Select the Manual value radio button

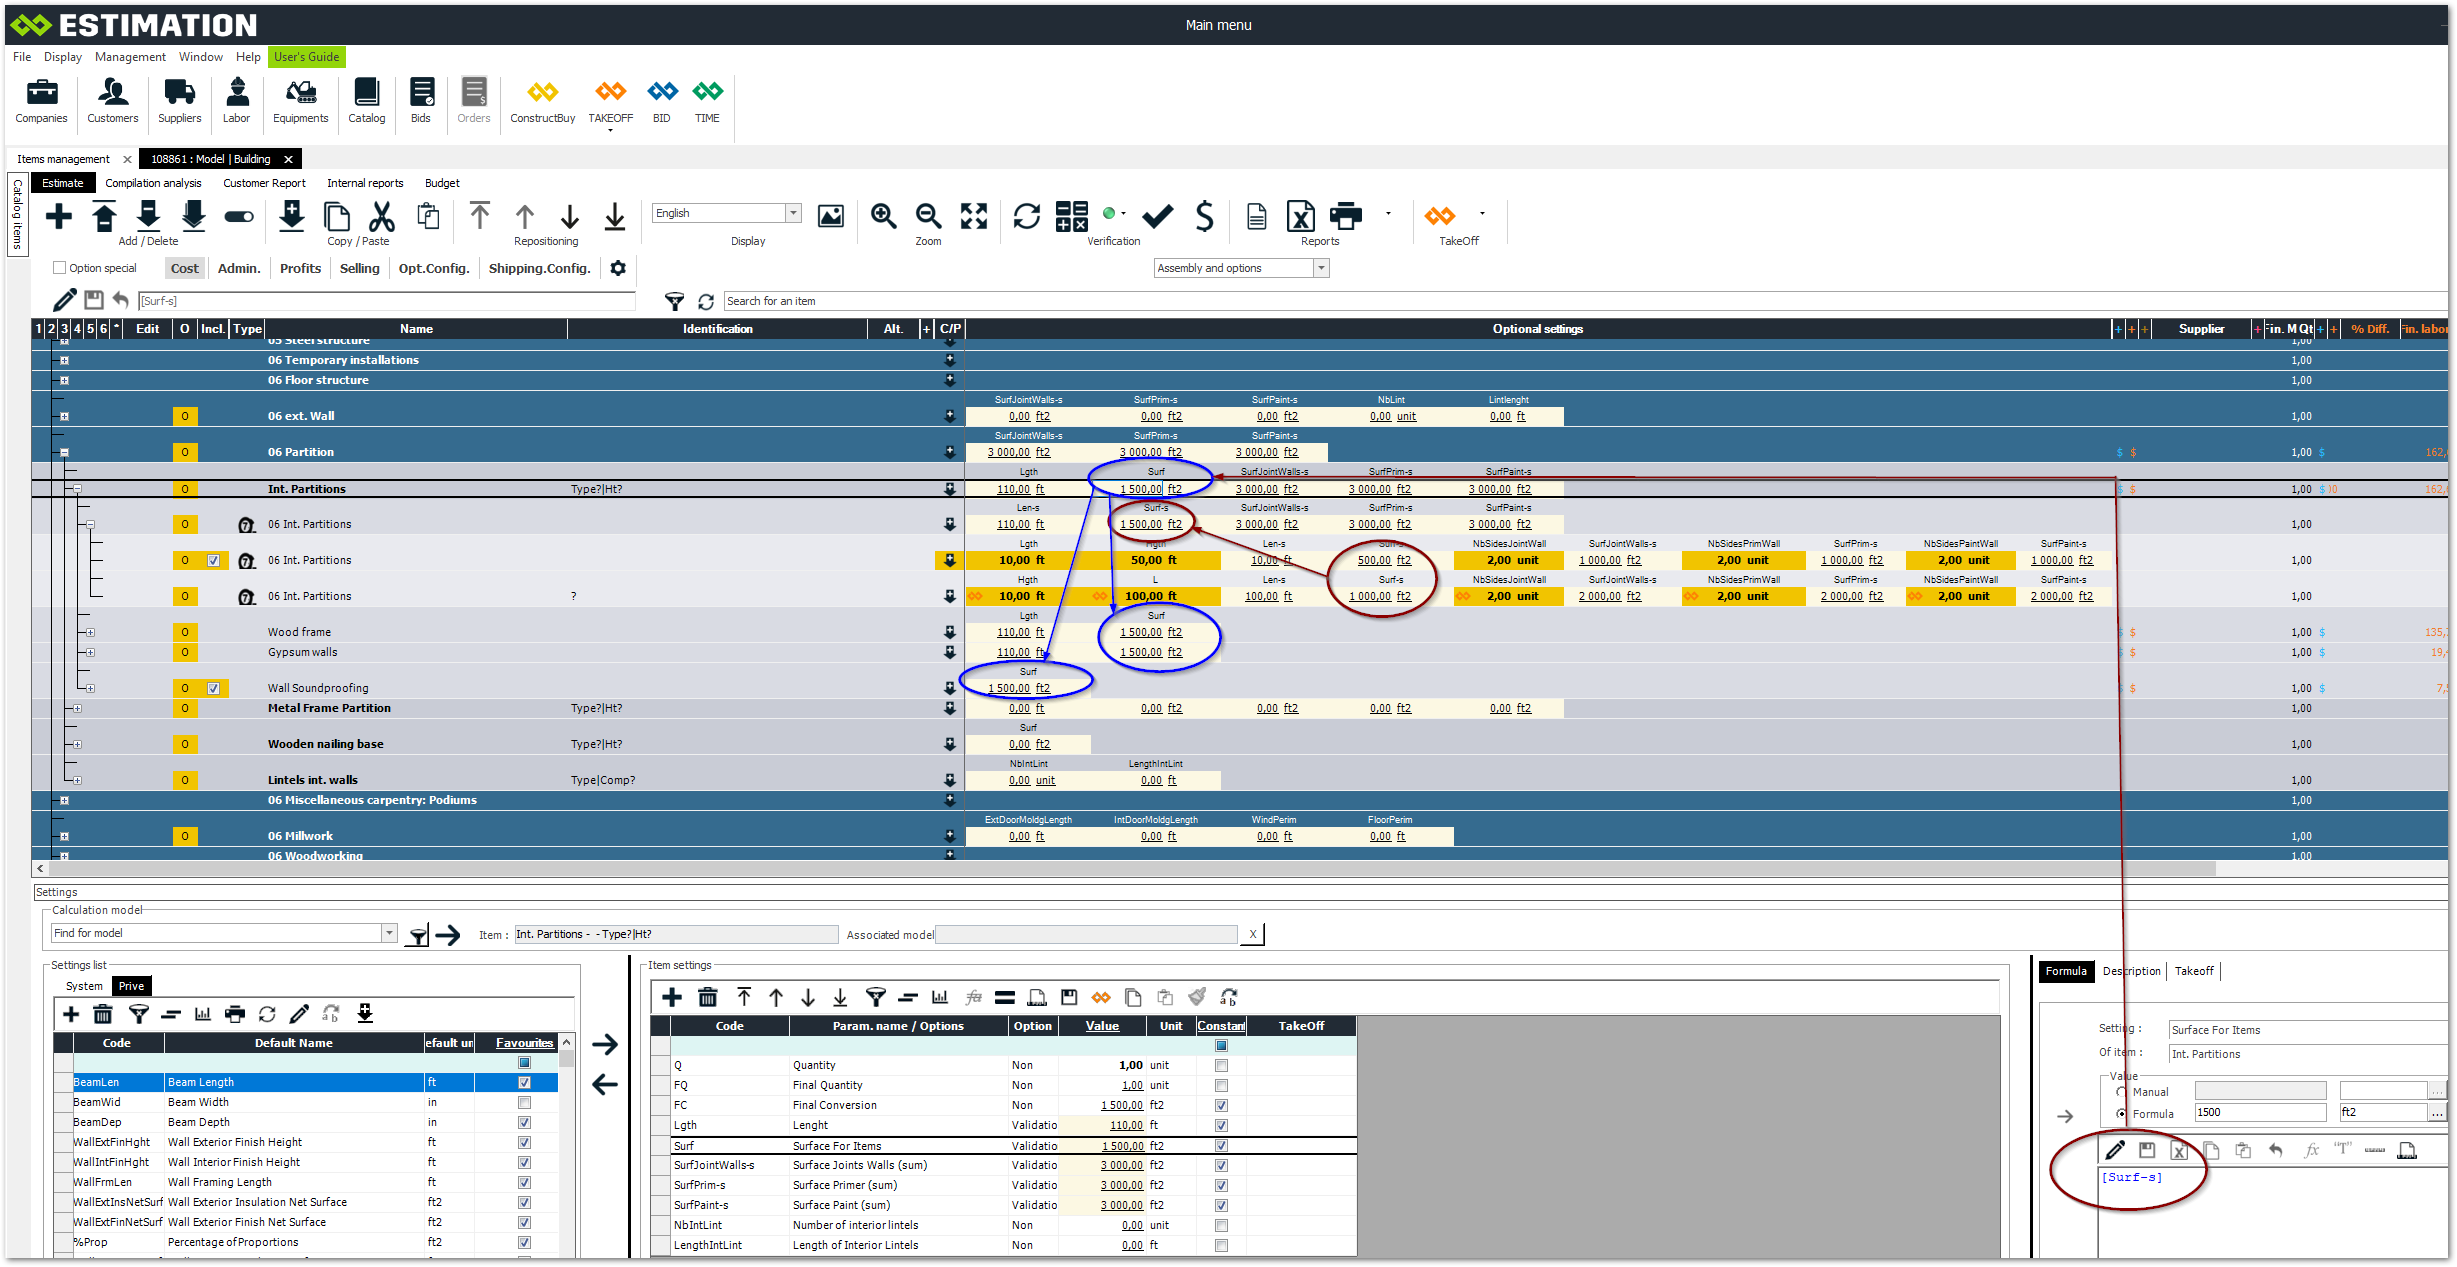[2120, 1092]
